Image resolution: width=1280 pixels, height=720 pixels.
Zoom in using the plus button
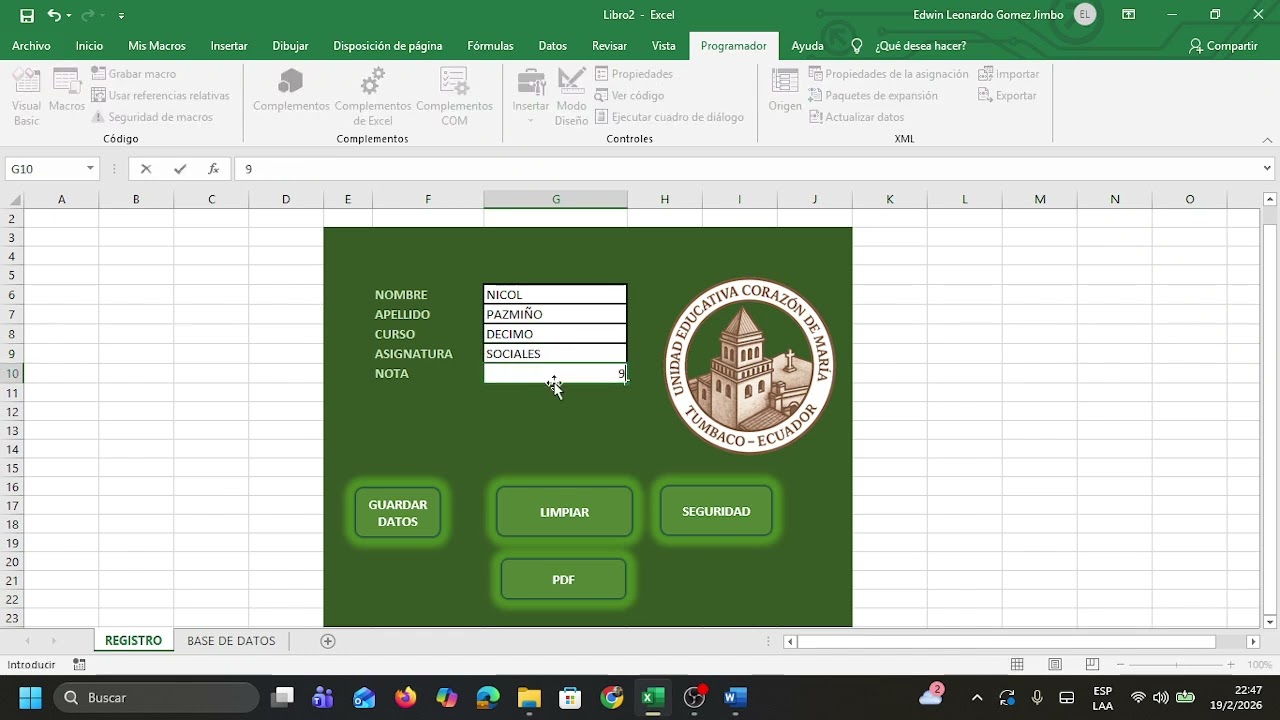(x=1231, y=665)
